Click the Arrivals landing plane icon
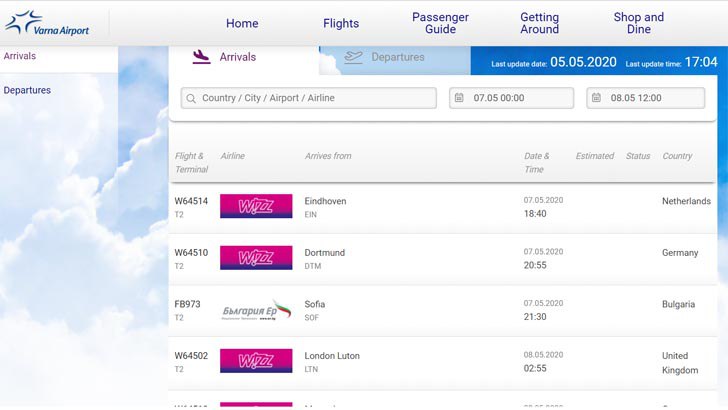The height and width of the screenshot is (410, 728). 201,57
